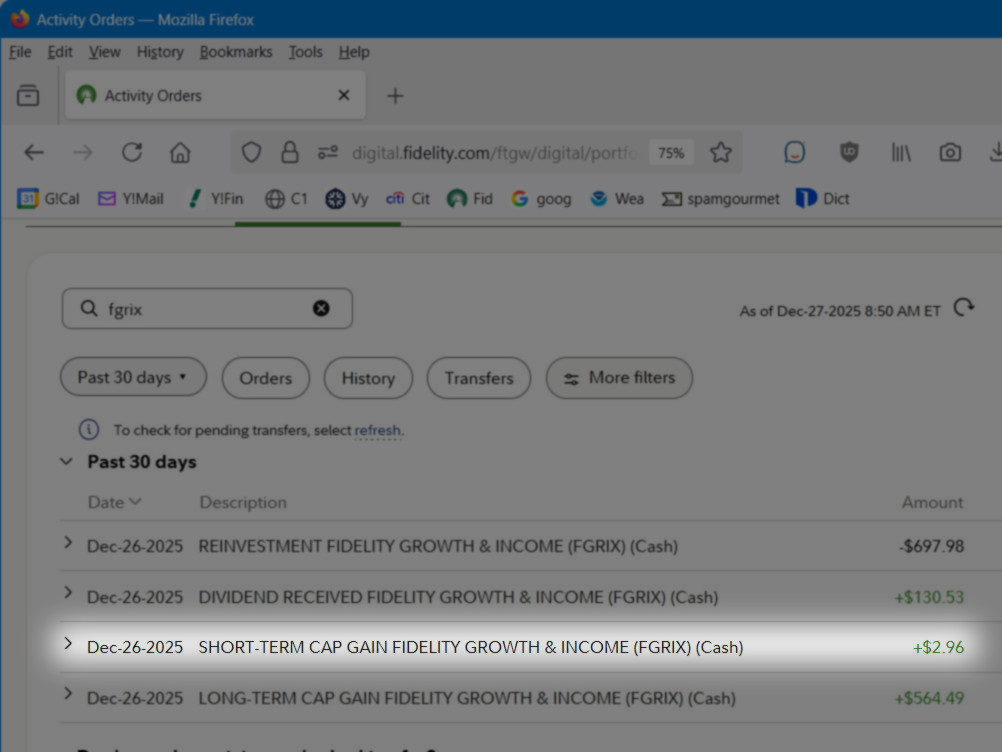Open site permissions icon in address bar

(x=328, y=153)
